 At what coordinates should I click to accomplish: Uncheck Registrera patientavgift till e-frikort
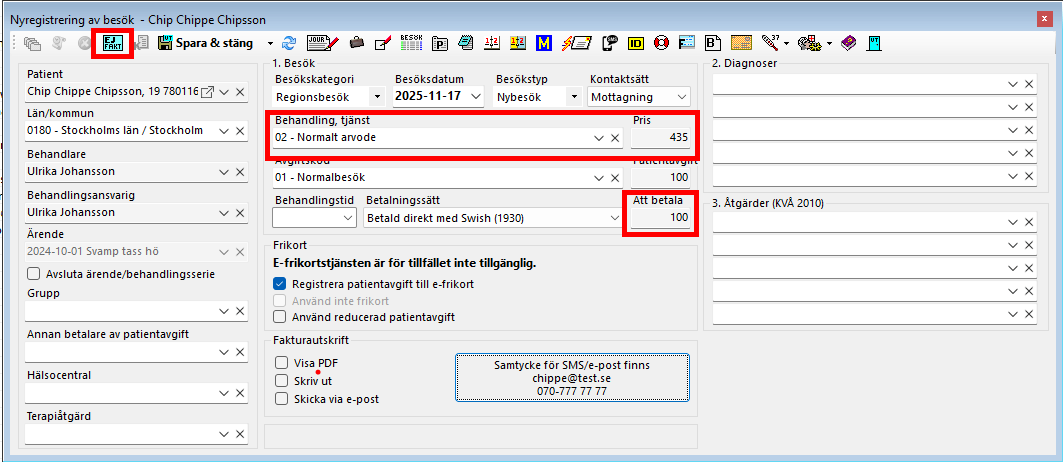281,284
